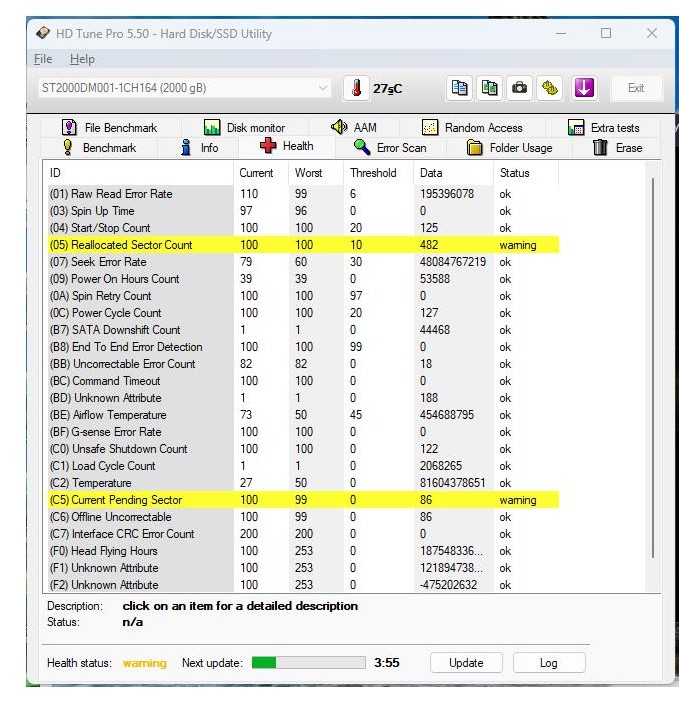Open the File menu
Viewport: 679px width, 708px height.
43,59
